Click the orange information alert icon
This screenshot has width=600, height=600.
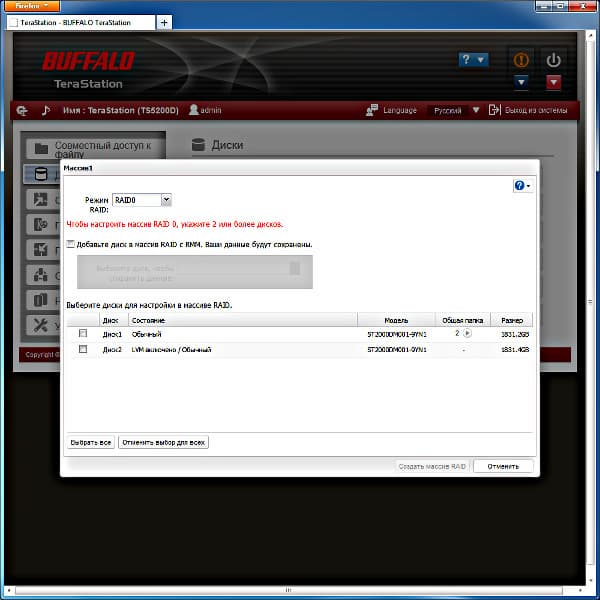(x=521, y=60)
